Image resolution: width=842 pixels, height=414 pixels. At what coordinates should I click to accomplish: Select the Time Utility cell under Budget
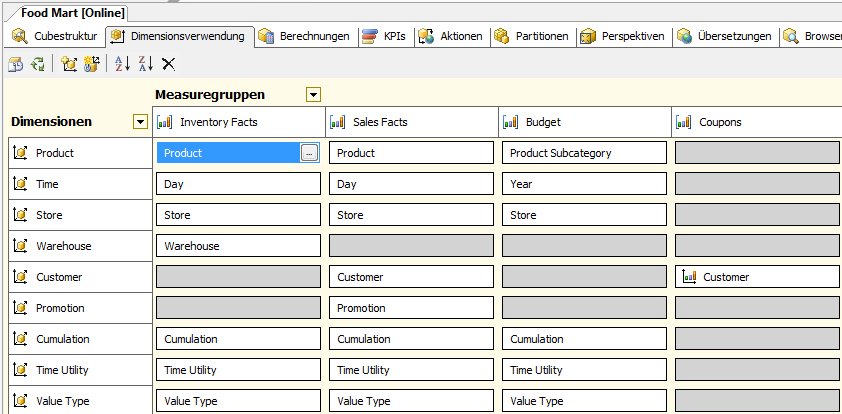click(584, 370)
